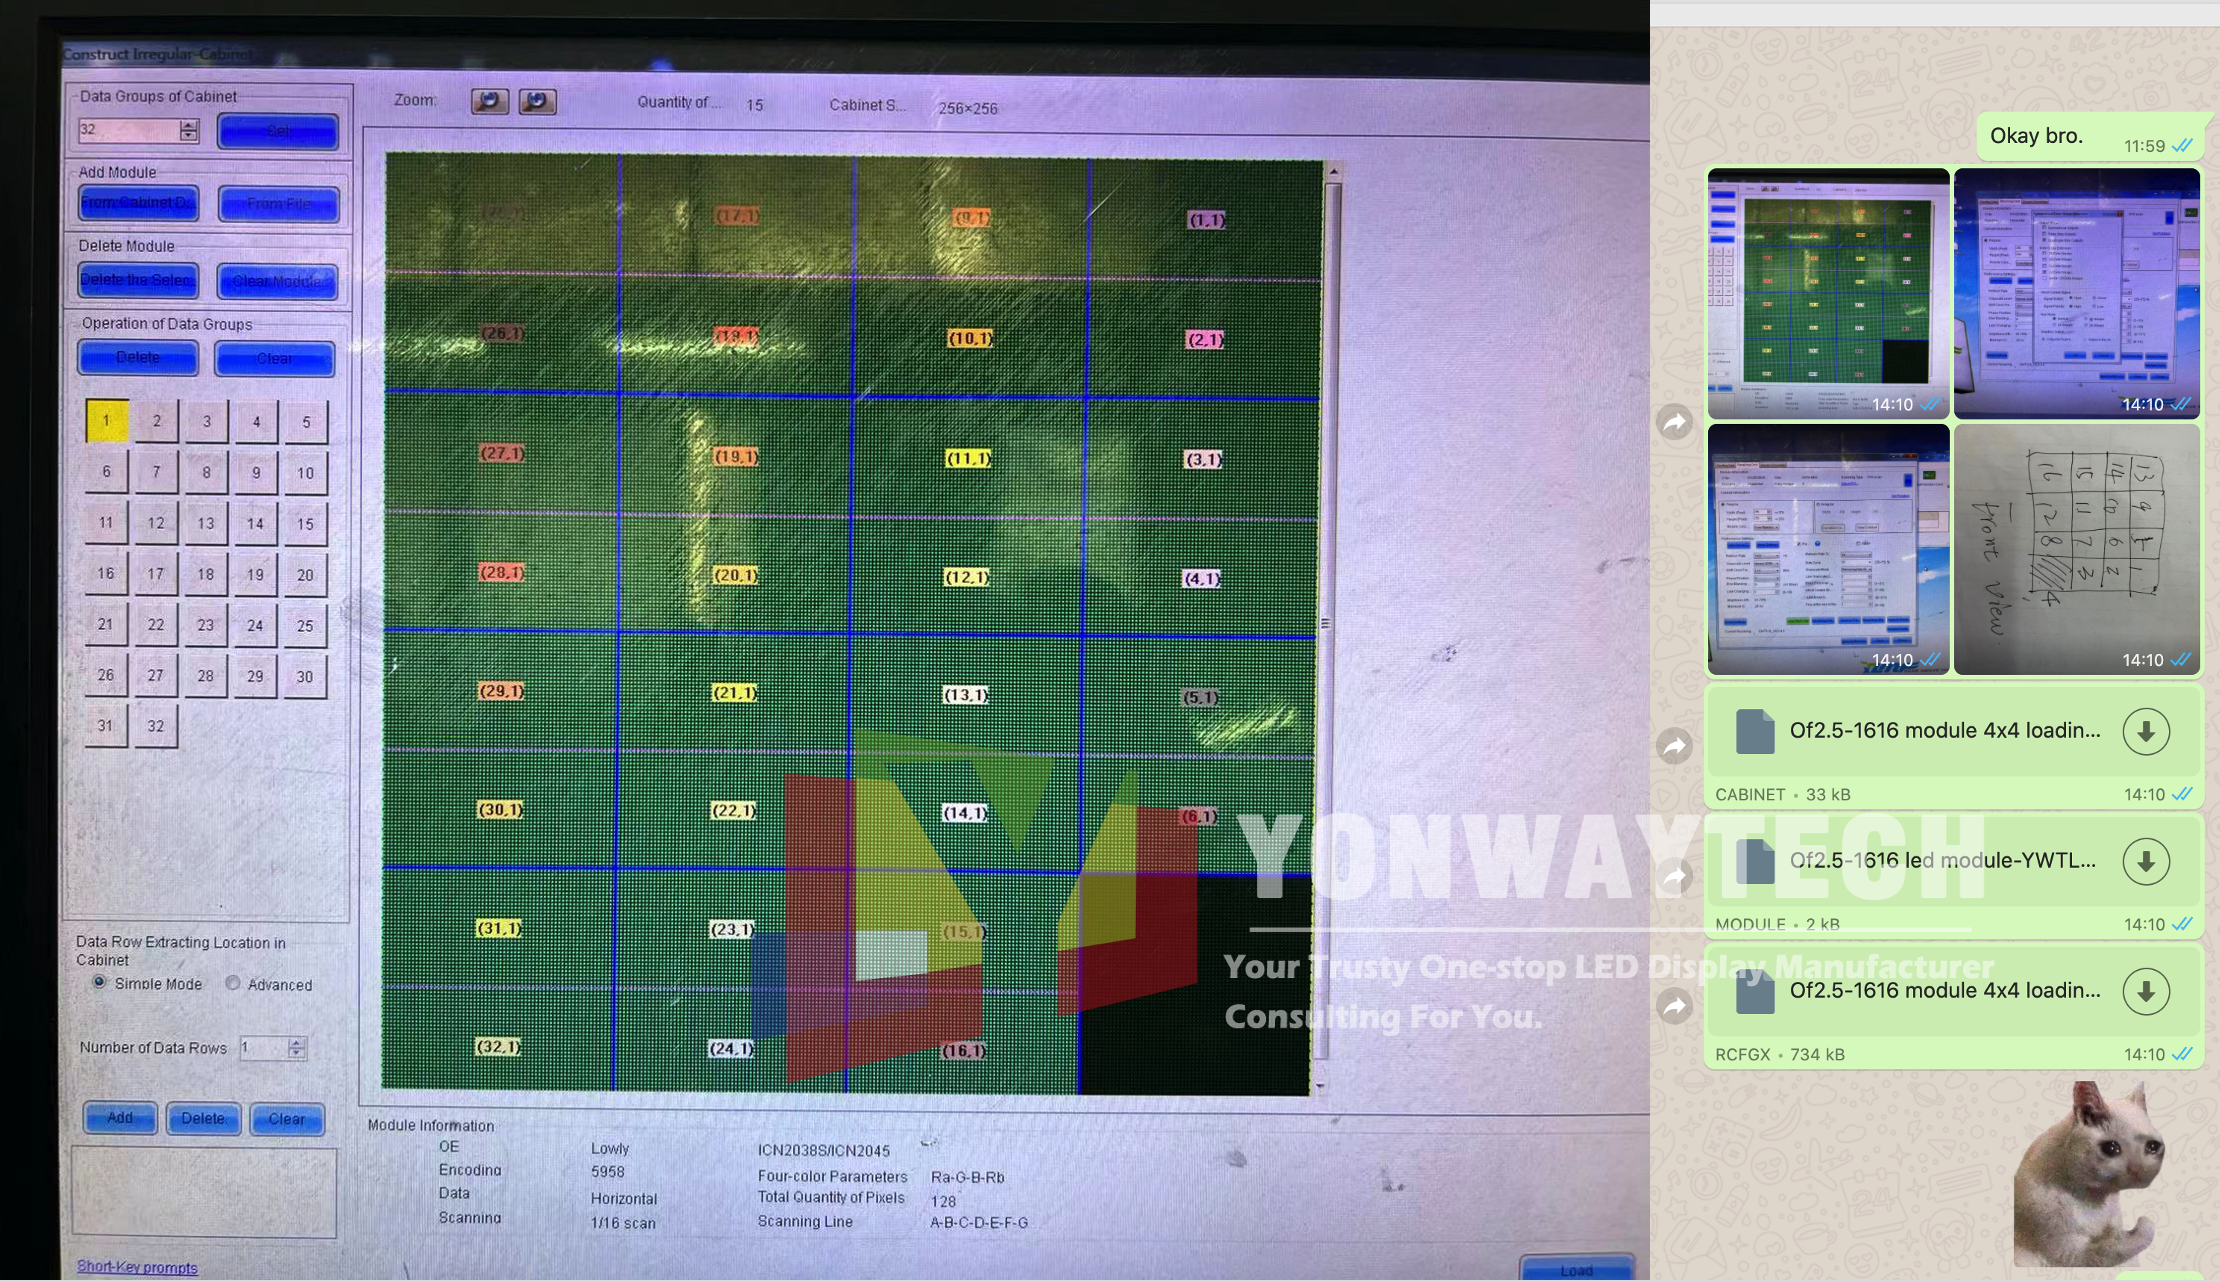Click the Clear data group operation icon

276,356
